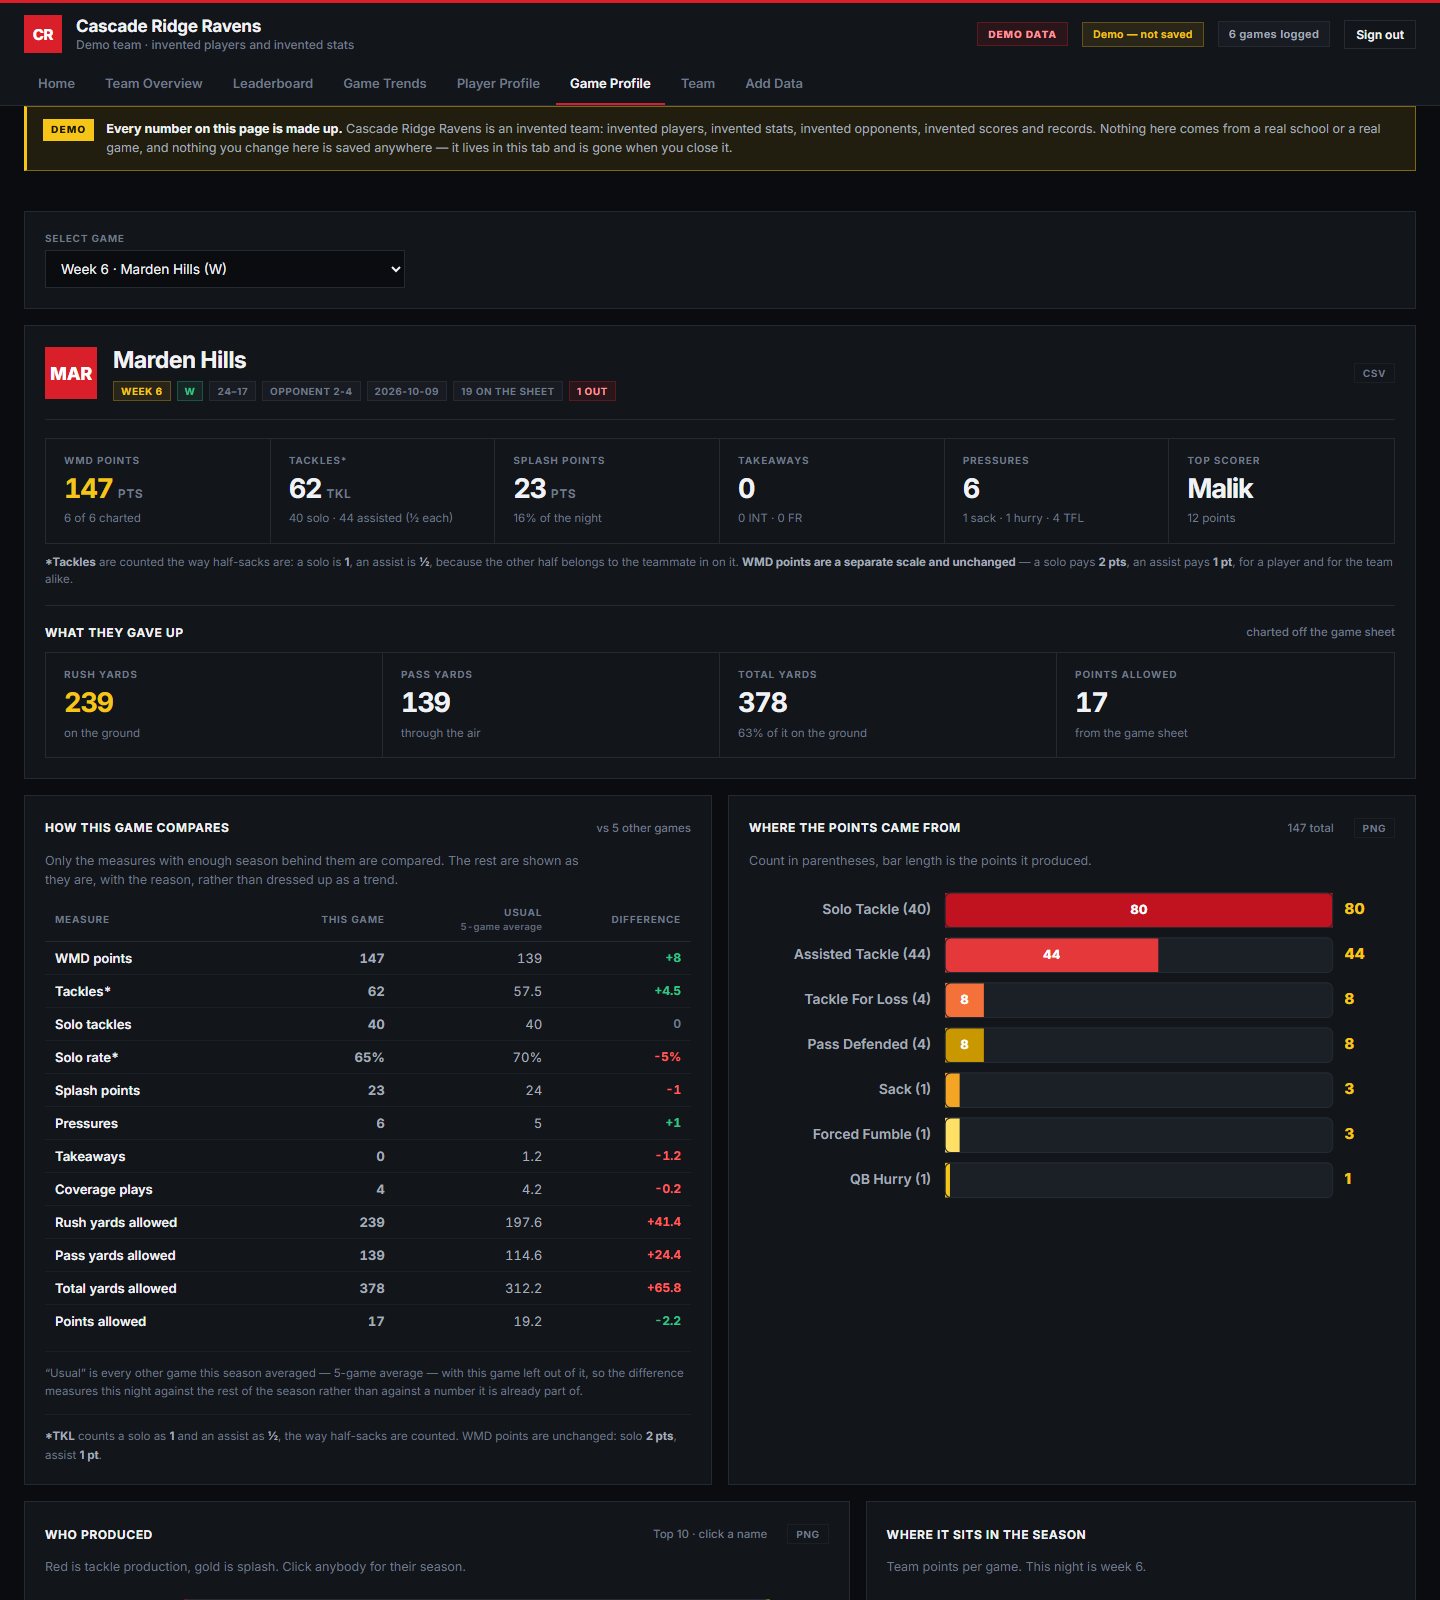Open the Game Trends tab
Screen dimensions: 1440x1600
pyautogui.click(x=385, y=84)
